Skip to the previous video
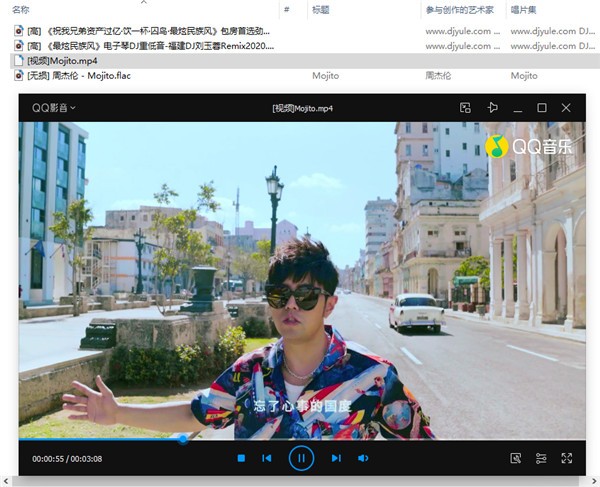Viewport: 600px width, 487px height. pyautogui.click(x=267, y=458)
